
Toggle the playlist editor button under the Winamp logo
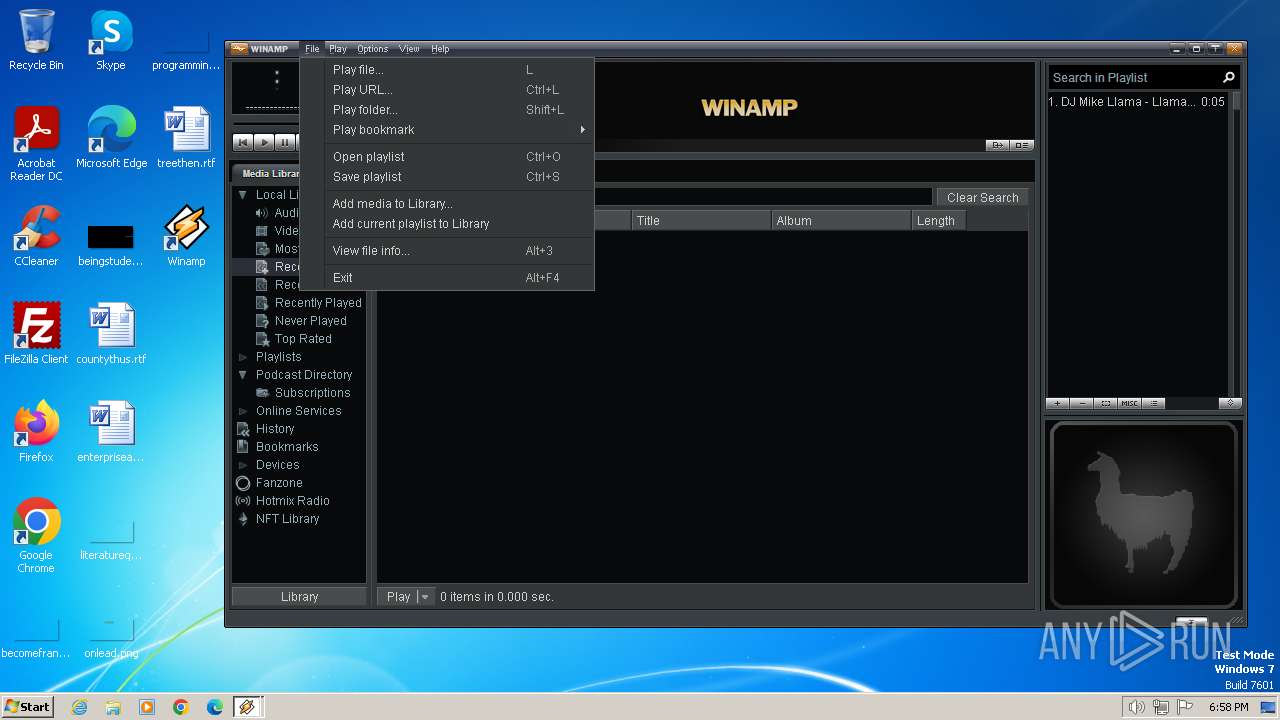(x=1021, y=145)
